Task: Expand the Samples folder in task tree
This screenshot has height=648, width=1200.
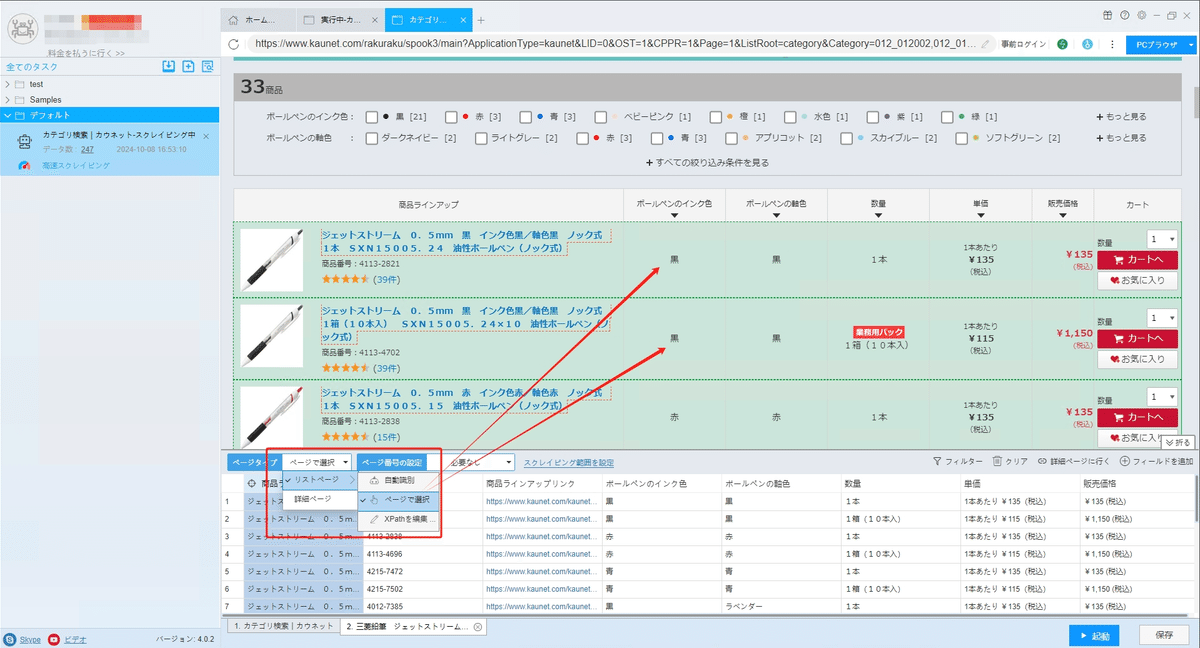Action: click(x=8, y=100)
